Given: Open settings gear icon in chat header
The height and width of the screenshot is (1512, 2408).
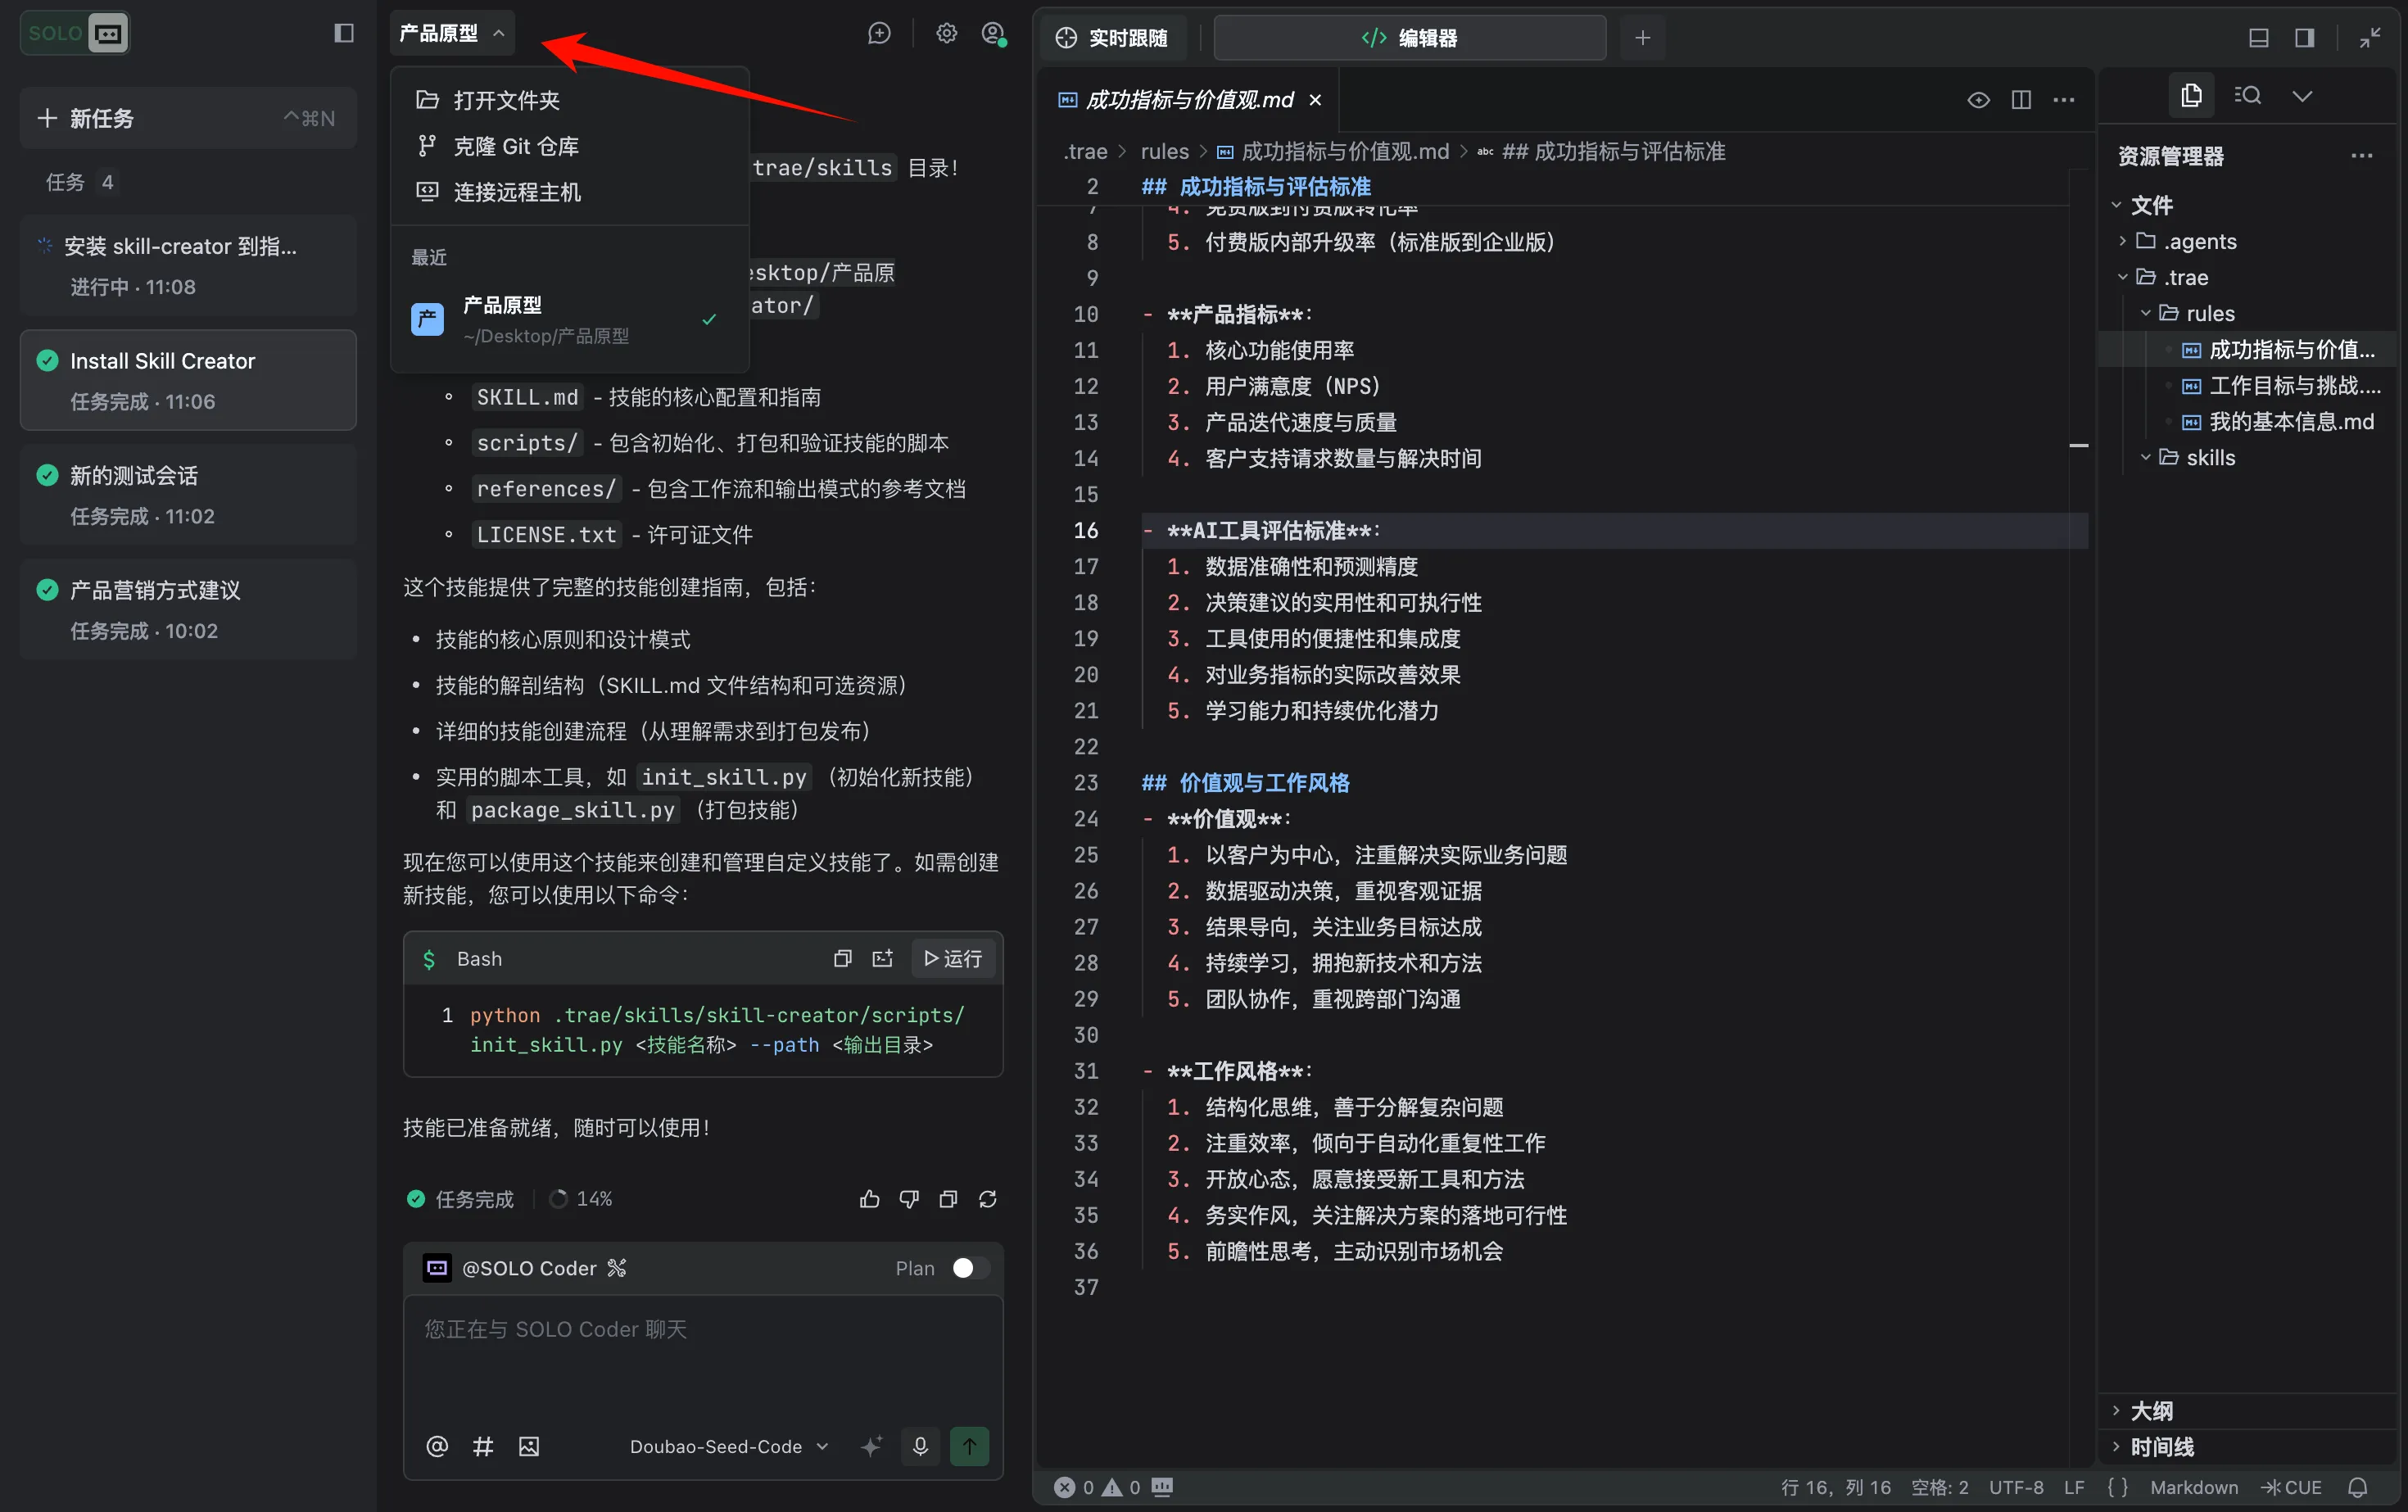Looking at the screenshot, I should 946,34.
